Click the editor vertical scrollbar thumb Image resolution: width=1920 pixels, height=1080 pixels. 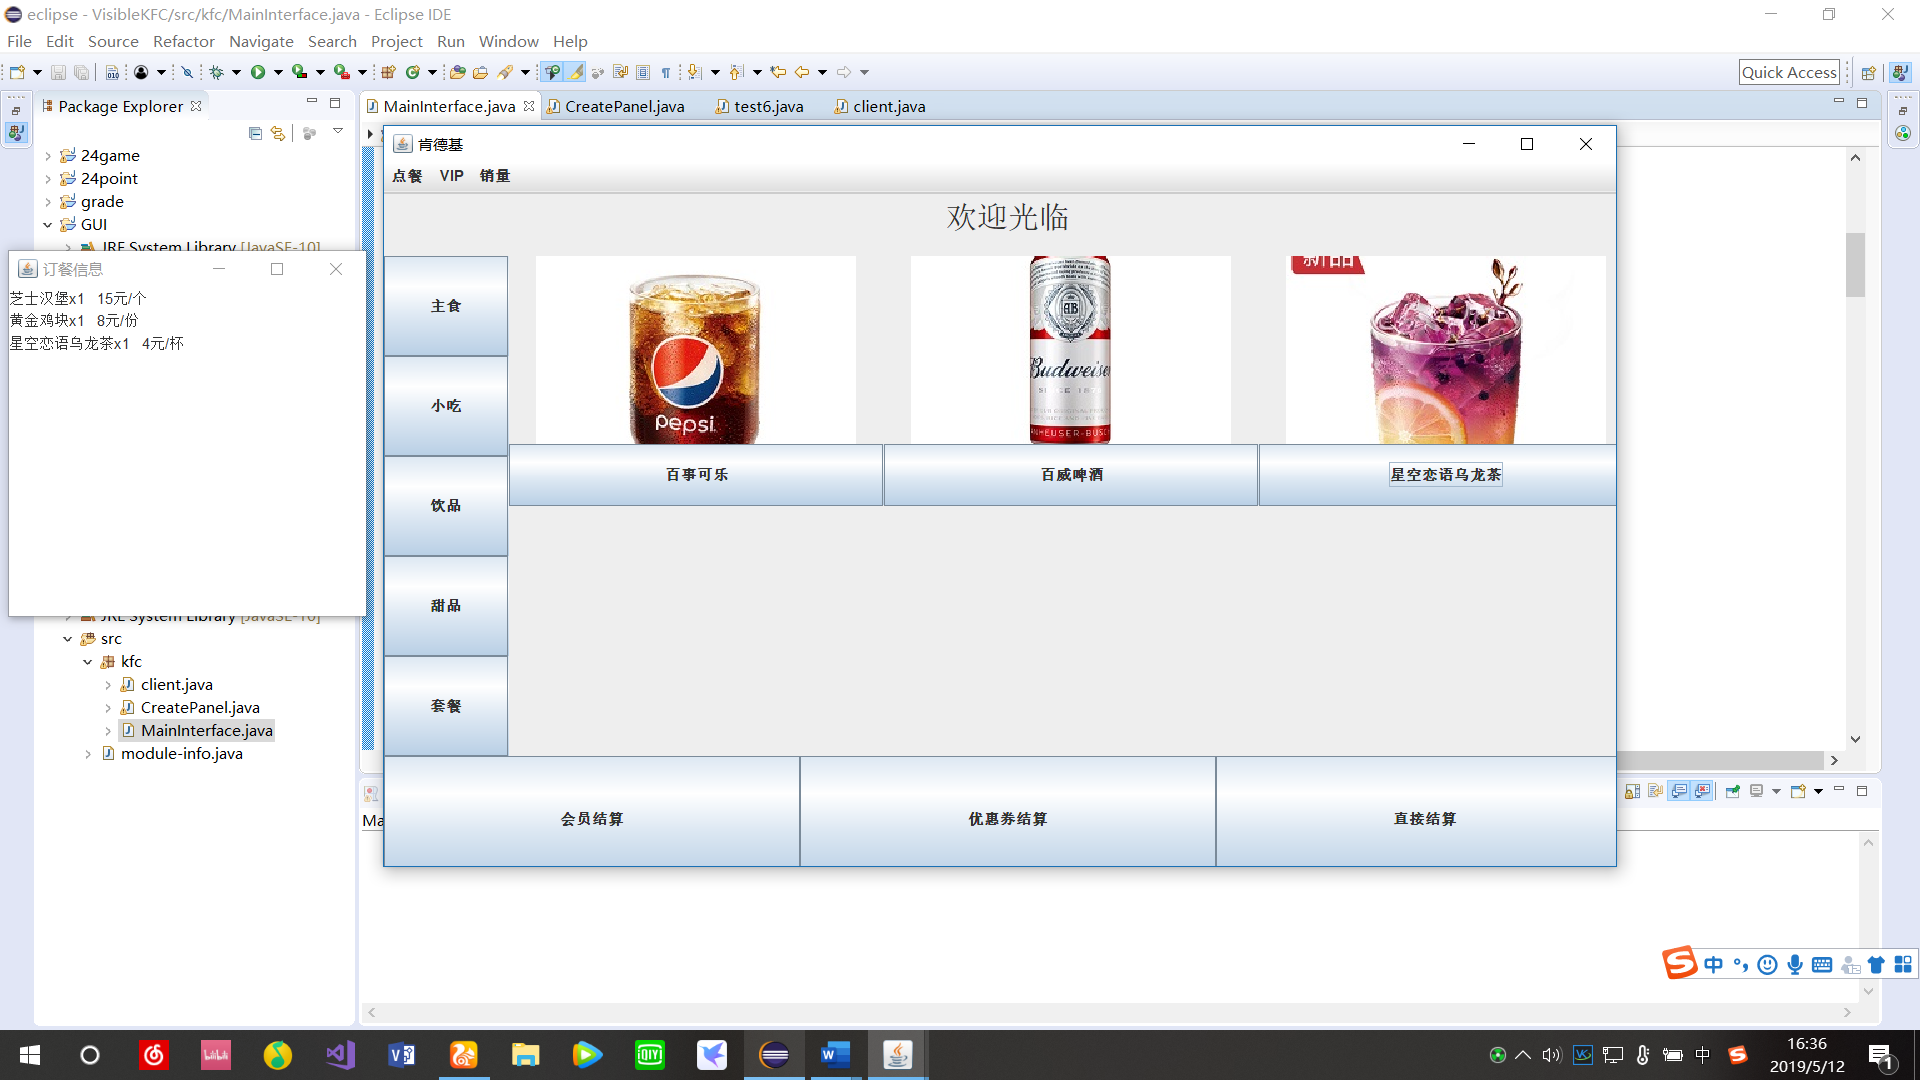click(1855, 265)
